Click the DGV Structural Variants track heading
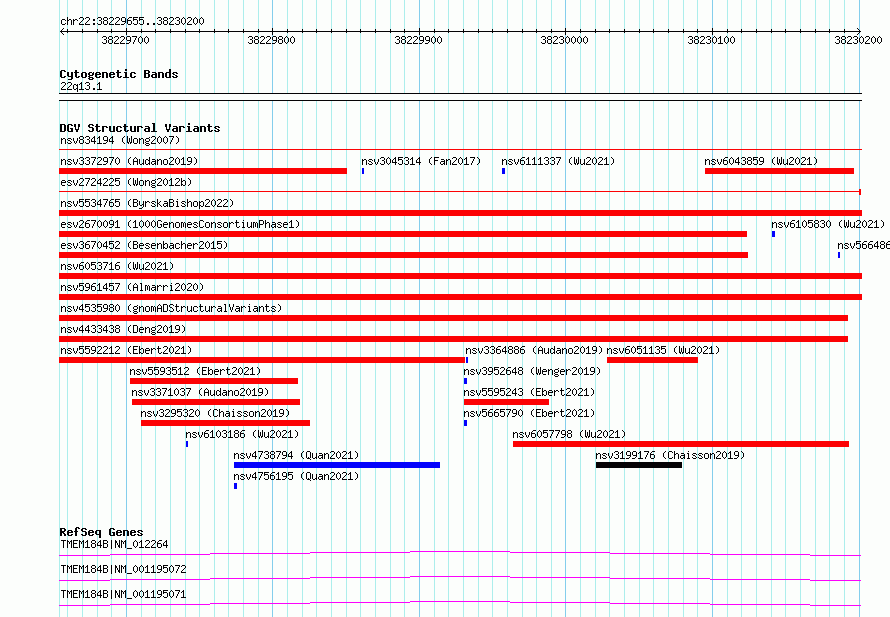Image resolution: width=890 pixels, height=617 pixels. 140,128
